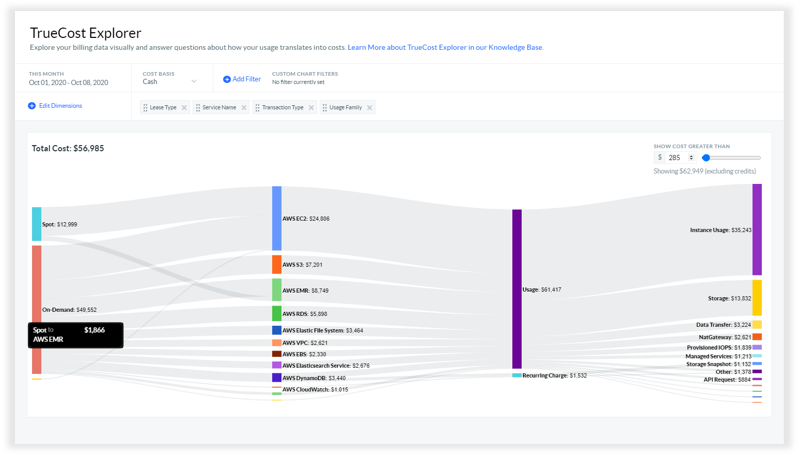Select the Data Transfer node
The height and width of the screenshot is (455, 799).
pyautogui.click(x=757, y=325)
